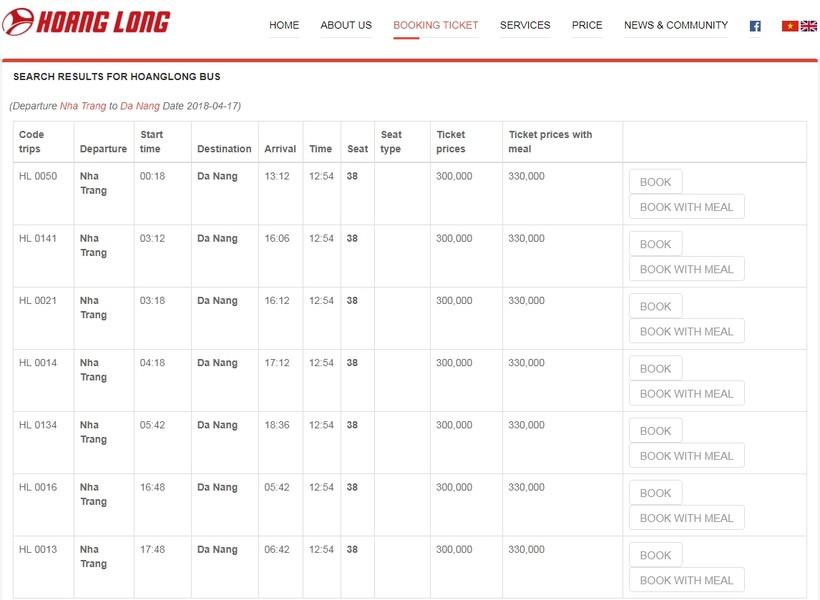Book trip HL 0134
The width and height of the screenshot is (820, 600).
click(655, 431)
